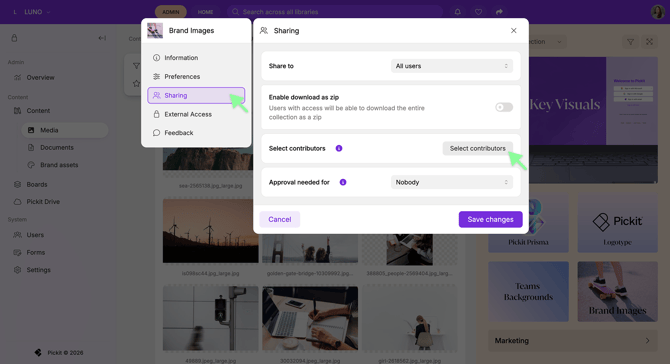
Task: Open Feedback settings section
Action: click(x=196, y=133)
